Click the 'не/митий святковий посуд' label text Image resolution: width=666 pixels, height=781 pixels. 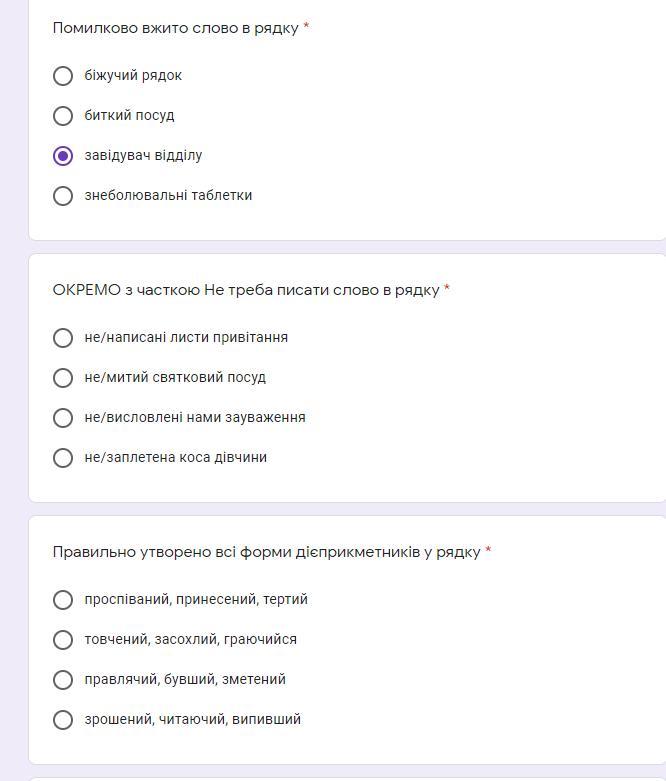[x=175, y=378]
